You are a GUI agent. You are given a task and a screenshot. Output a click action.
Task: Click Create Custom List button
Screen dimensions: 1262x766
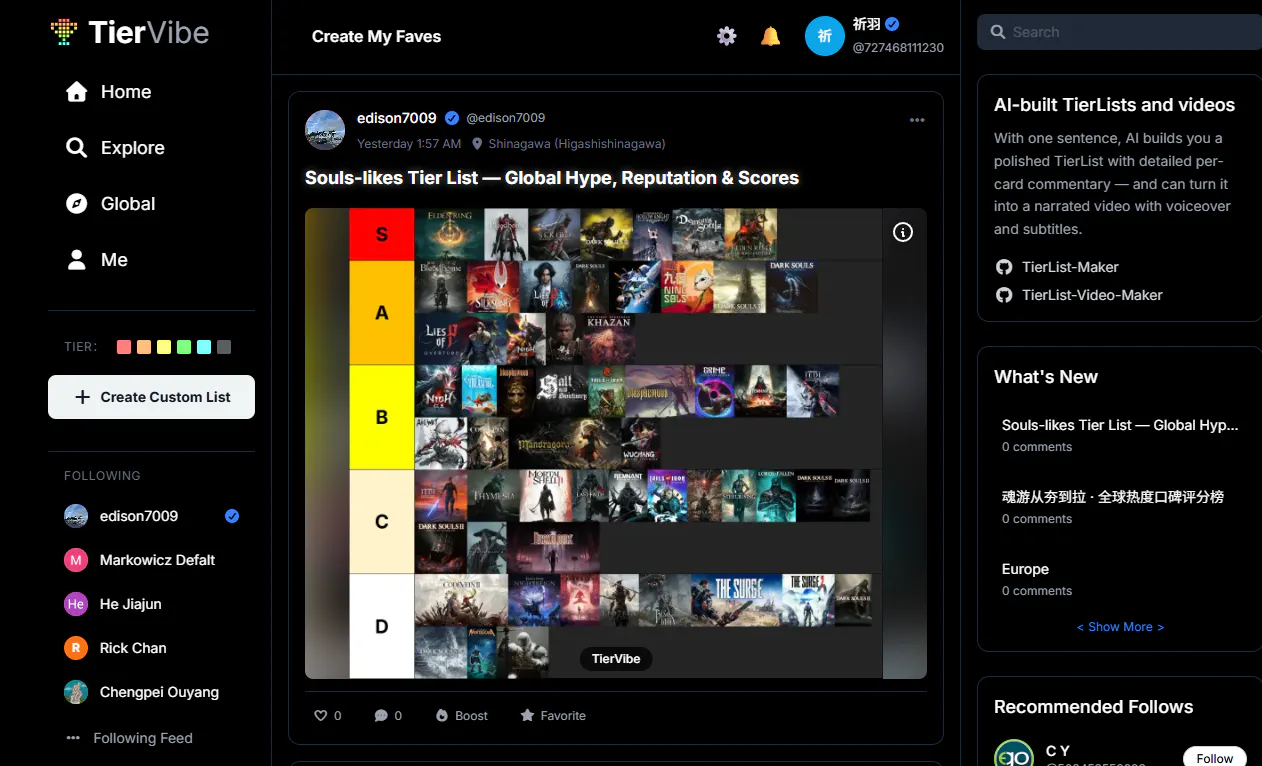151,397
